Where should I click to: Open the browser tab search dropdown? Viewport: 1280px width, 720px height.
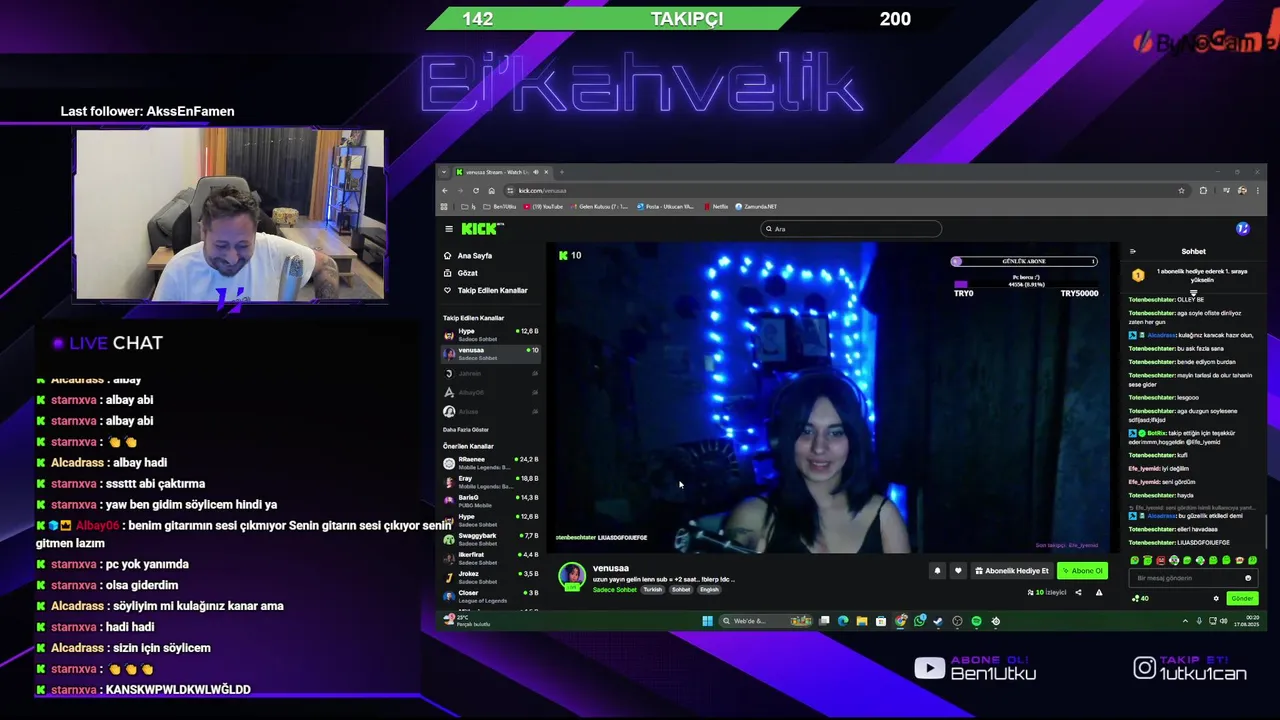(444, 172)
